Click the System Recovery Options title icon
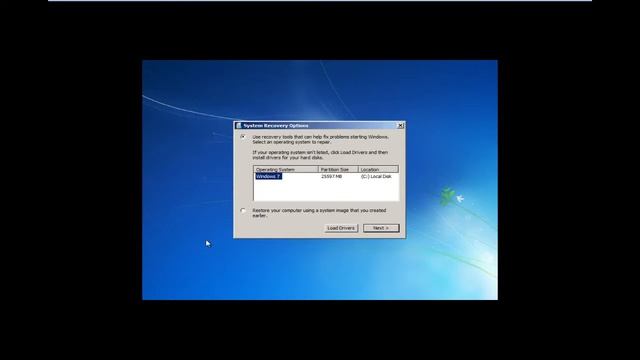Viewport: 640px width, 360px height. click(239, 126)
